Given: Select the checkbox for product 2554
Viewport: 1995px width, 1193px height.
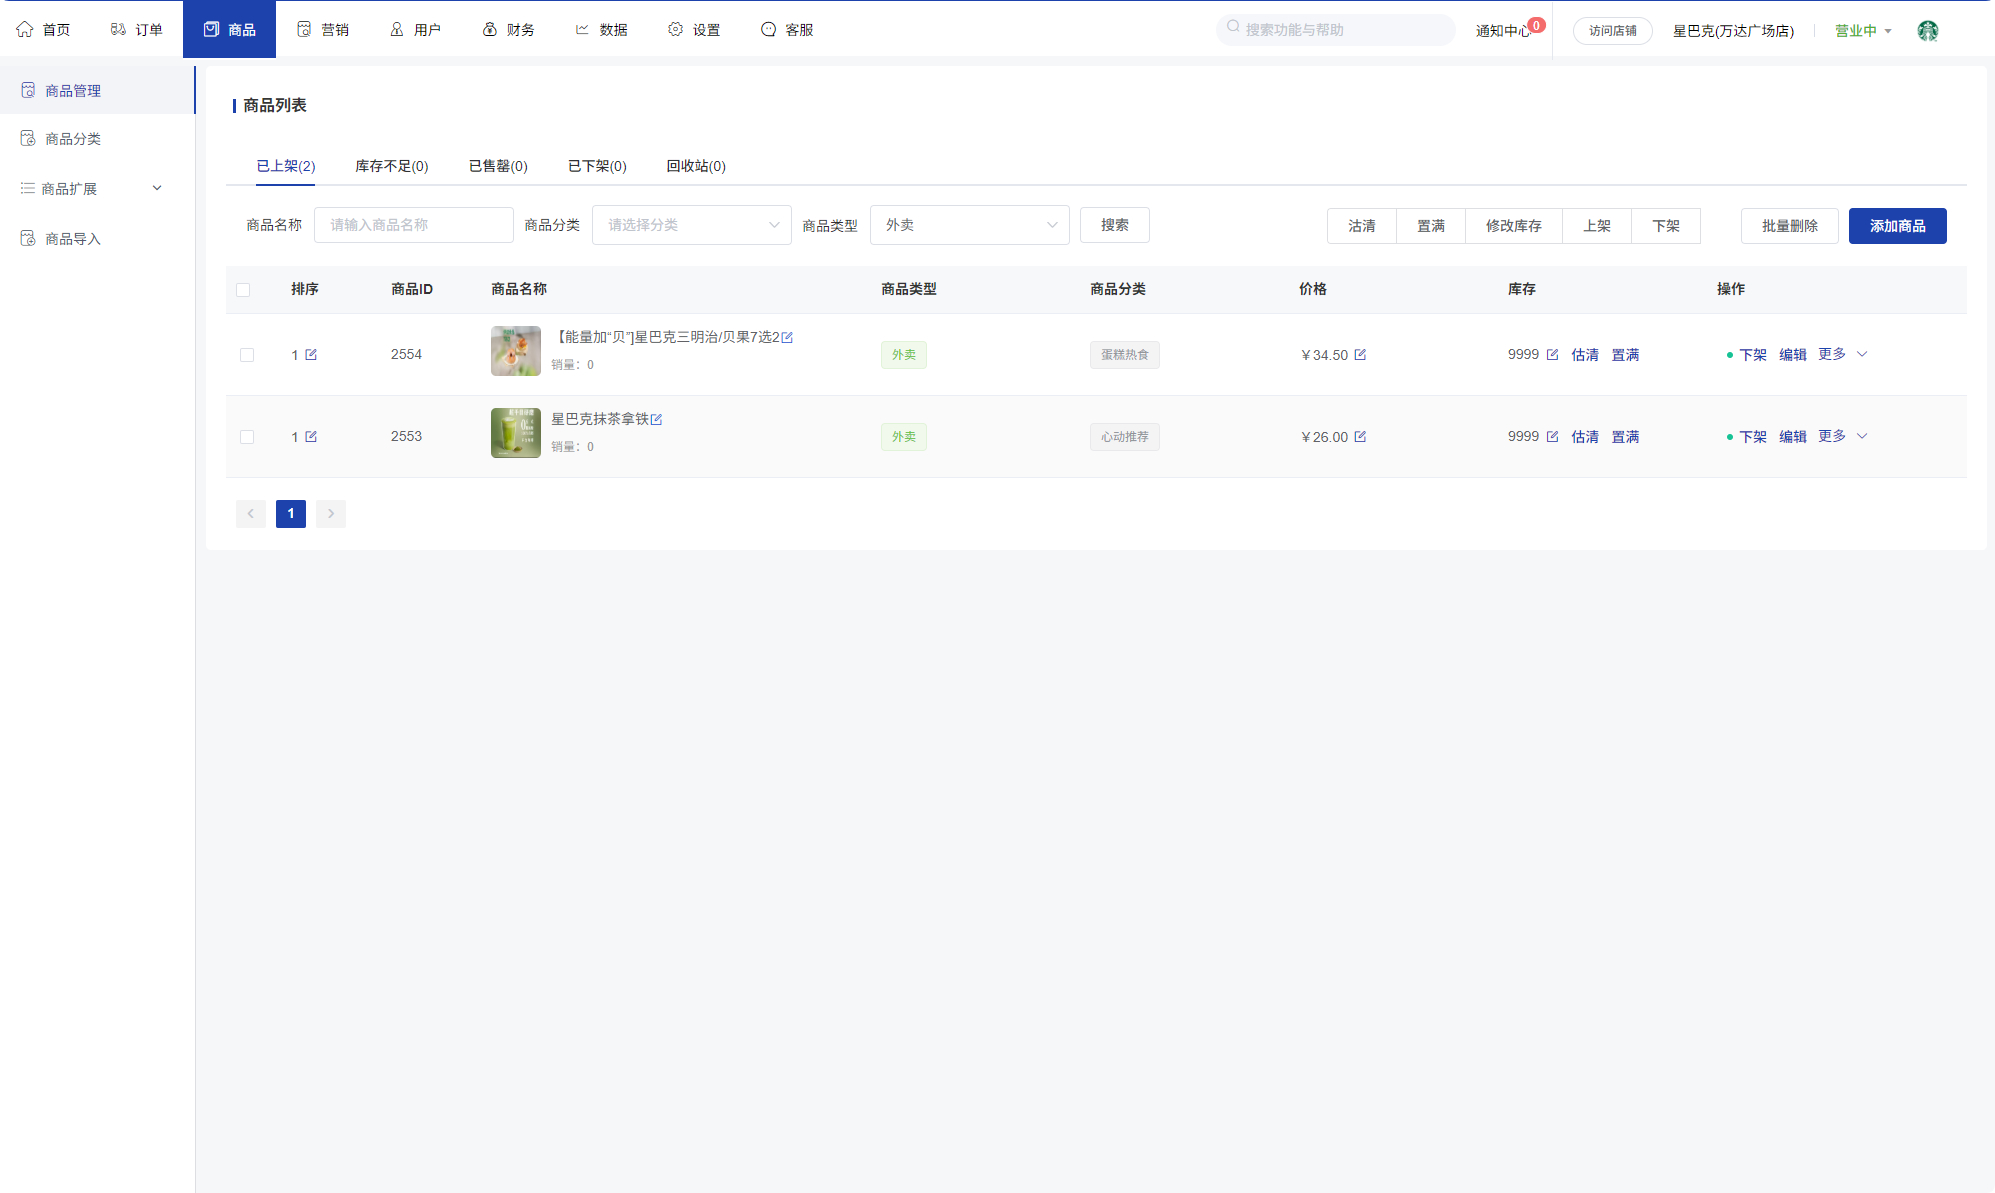Looking at the screenshot, I should [x=247, y=354].
